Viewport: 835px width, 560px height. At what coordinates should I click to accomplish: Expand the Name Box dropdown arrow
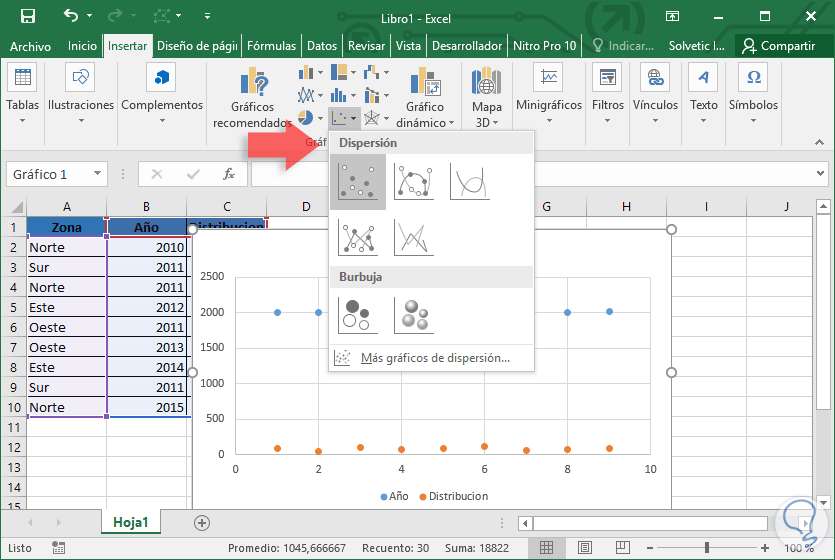(x=97, y=174)
